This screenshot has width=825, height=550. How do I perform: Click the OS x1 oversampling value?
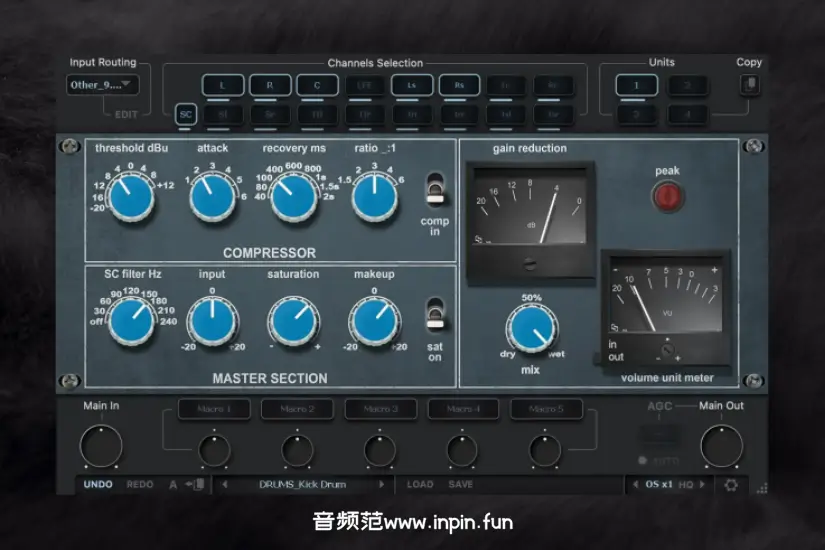[659, 484]
